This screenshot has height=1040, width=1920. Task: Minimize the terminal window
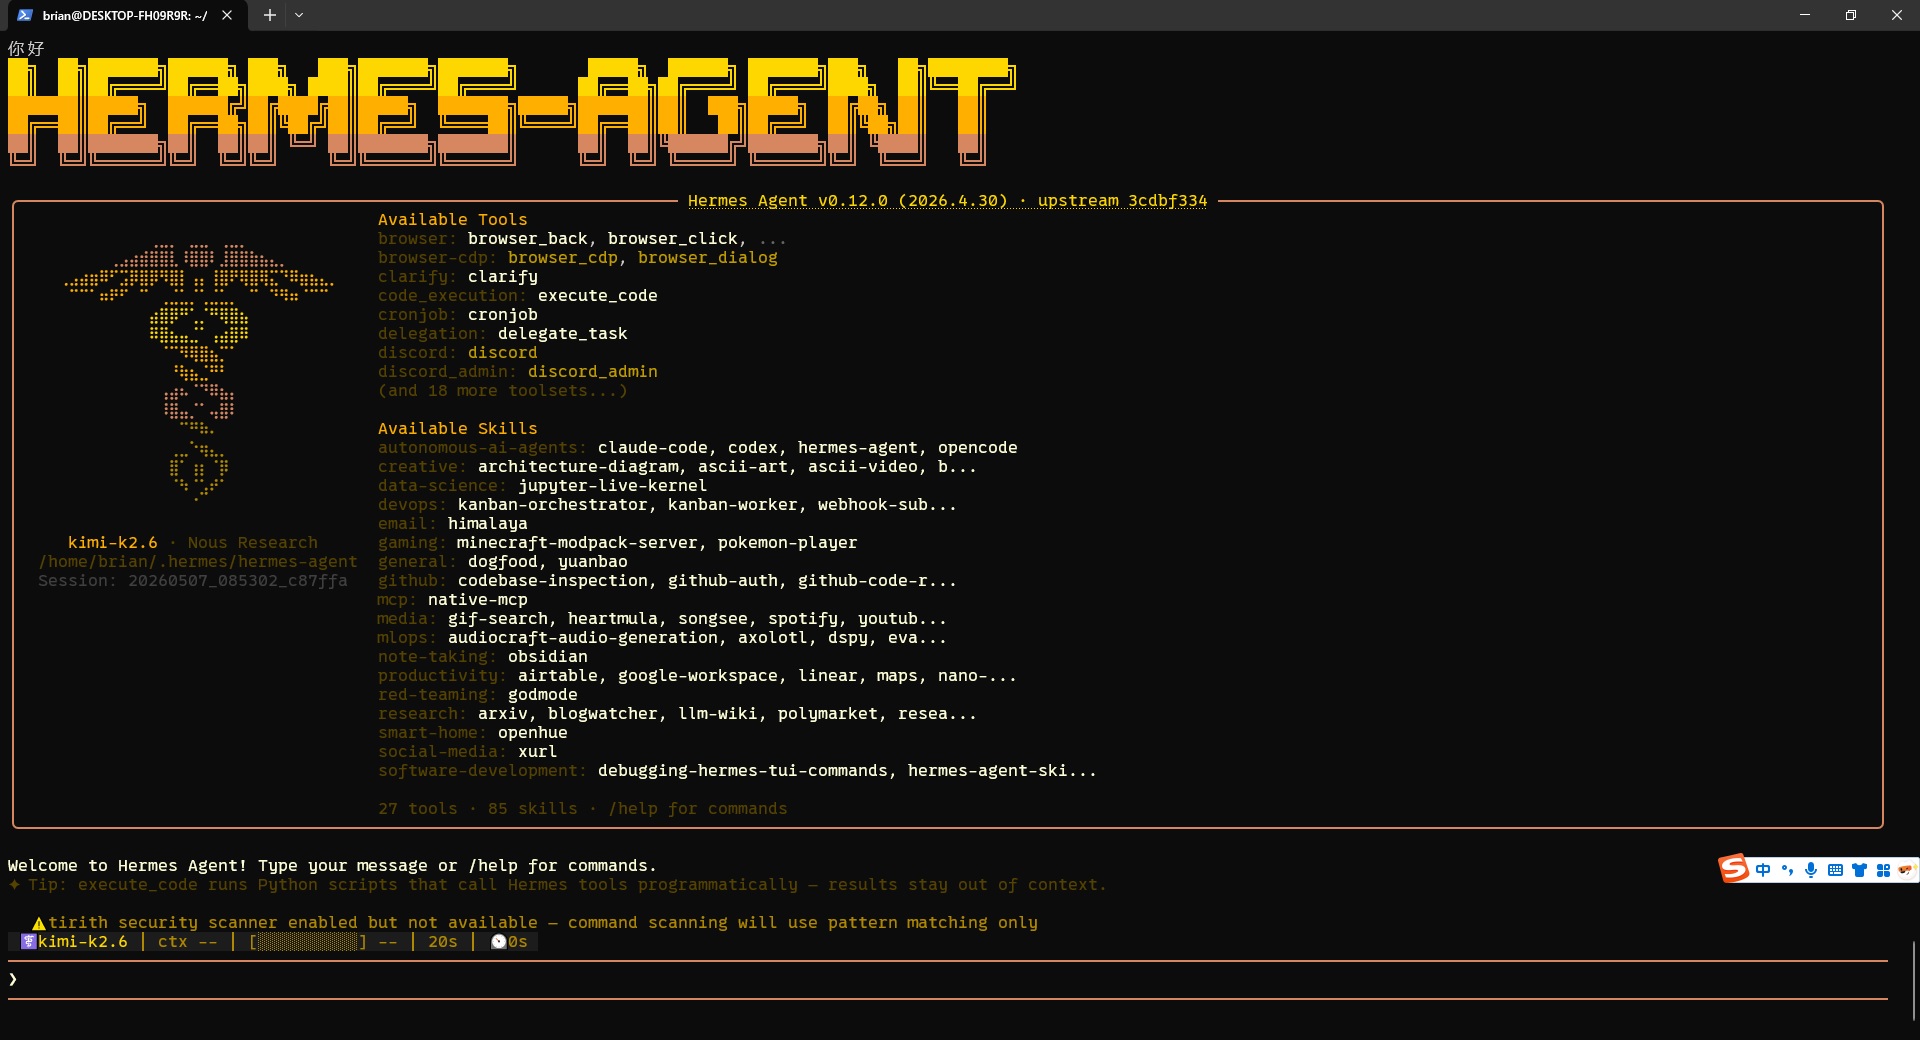(1805, 15)
